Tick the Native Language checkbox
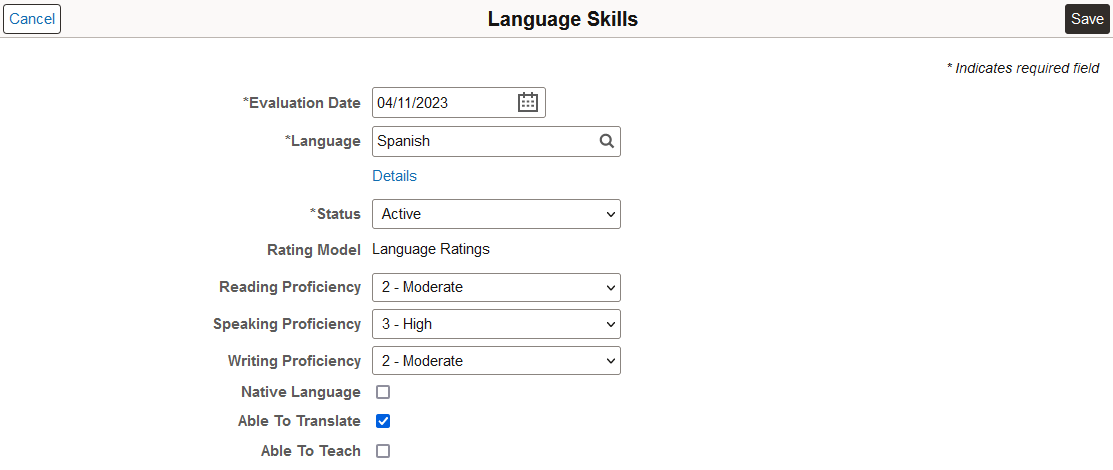1113x470 pixels. pyautogui.click(x=383, y=392)
